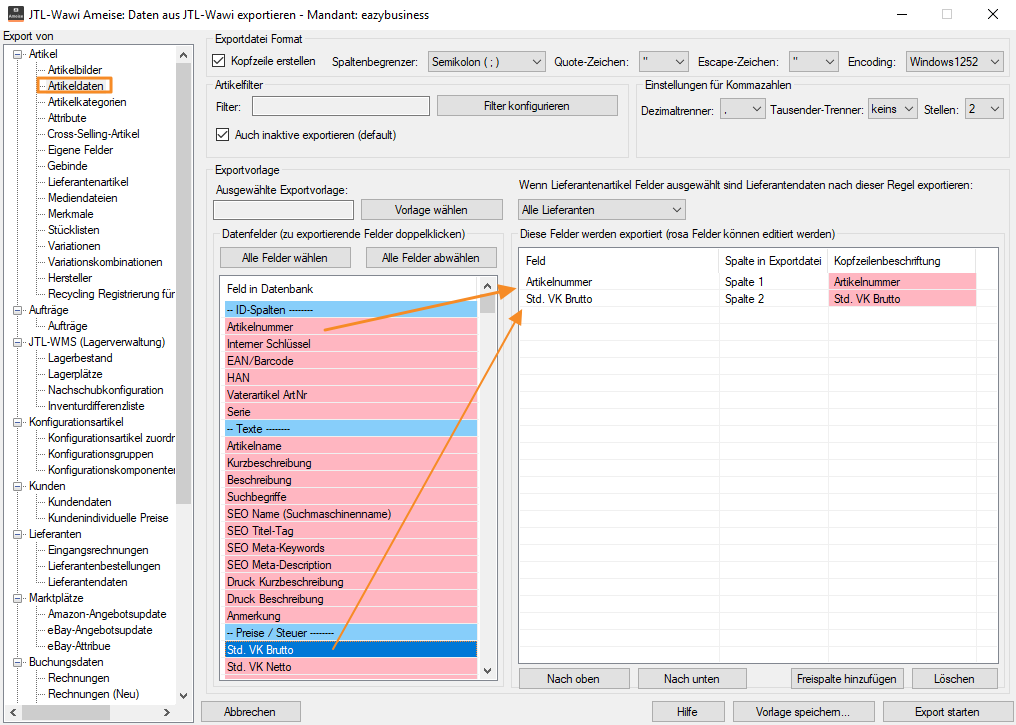
Task: Click Alle Felder wählen button
Action: pos(285,258)
